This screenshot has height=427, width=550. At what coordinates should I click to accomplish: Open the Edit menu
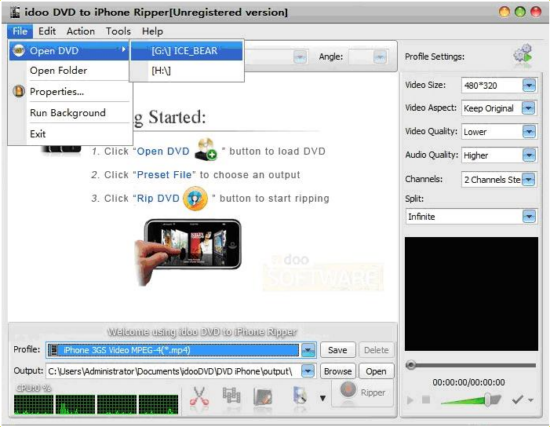click(47, 32)
